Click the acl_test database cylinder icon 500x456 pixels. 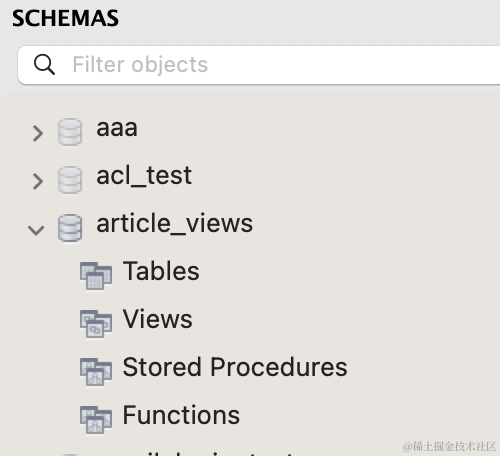tap(70, 180)
